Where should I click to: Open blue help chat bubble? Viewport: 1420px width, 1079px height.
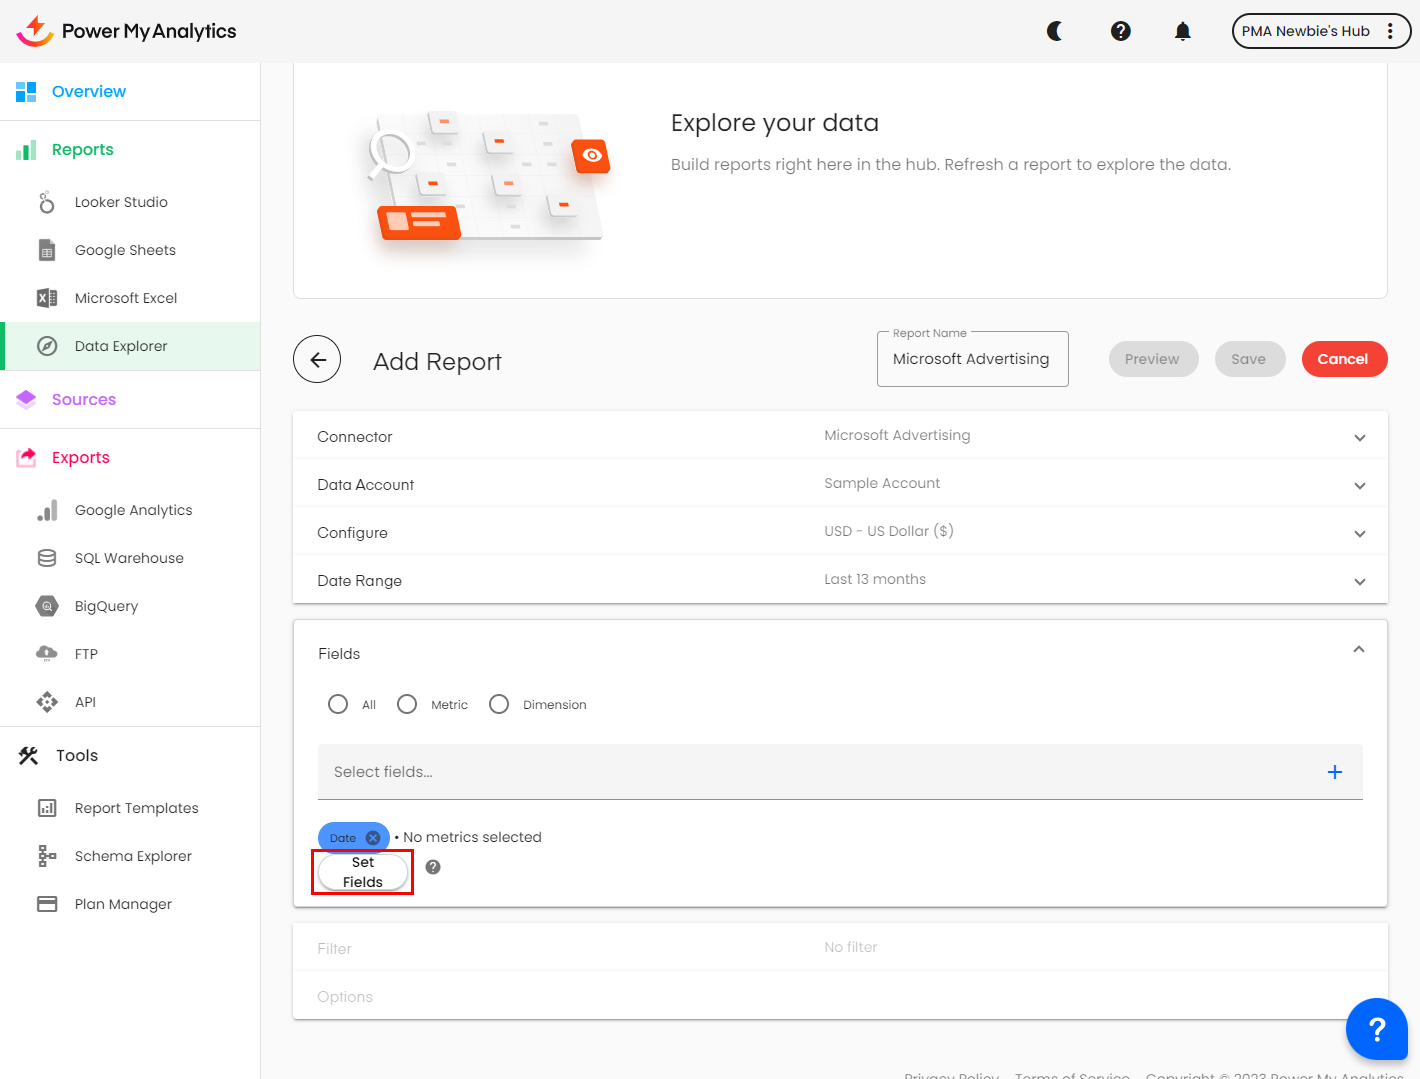click(x=1376, y=1028)
